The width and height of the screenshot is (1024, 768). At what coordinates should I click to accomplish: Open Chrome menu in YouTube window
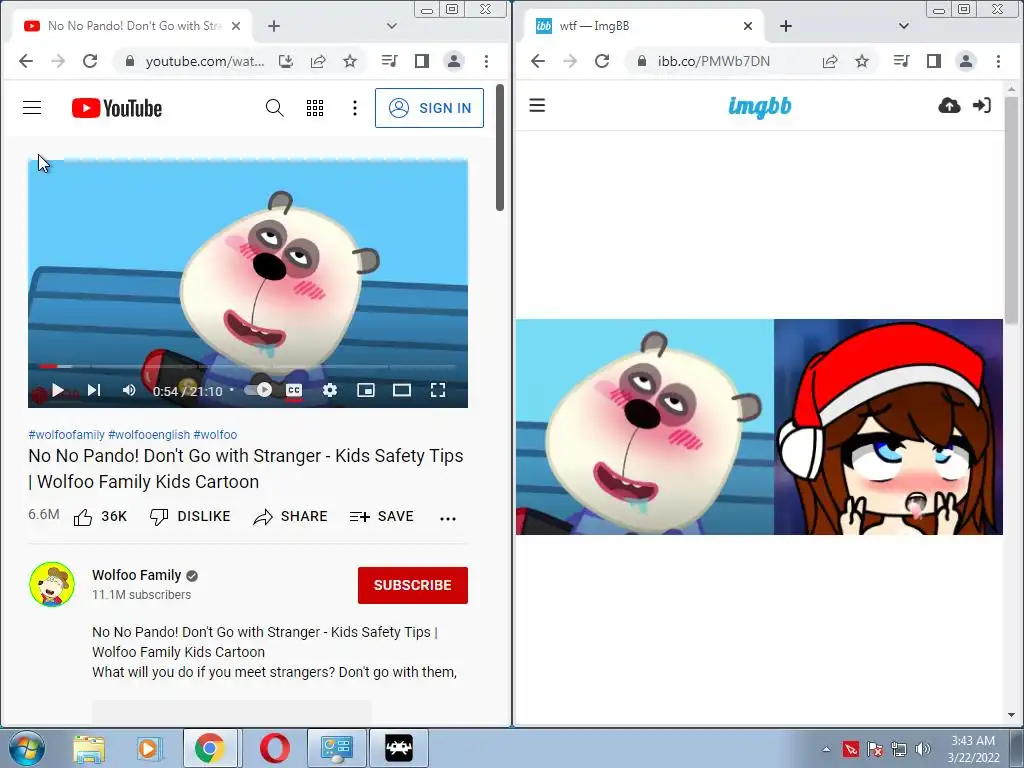(486, 61)
